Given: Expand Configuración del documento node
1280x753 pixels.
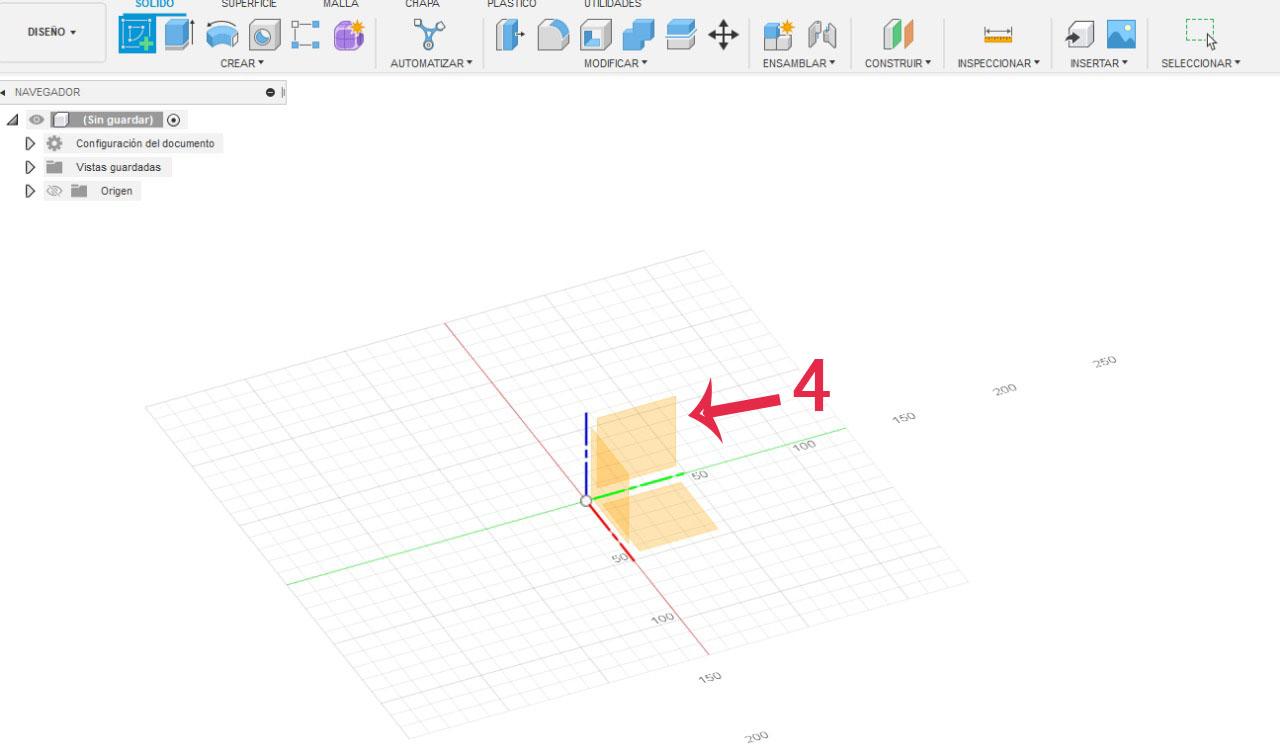Looking at the screenshot, I should click(30, 143).
